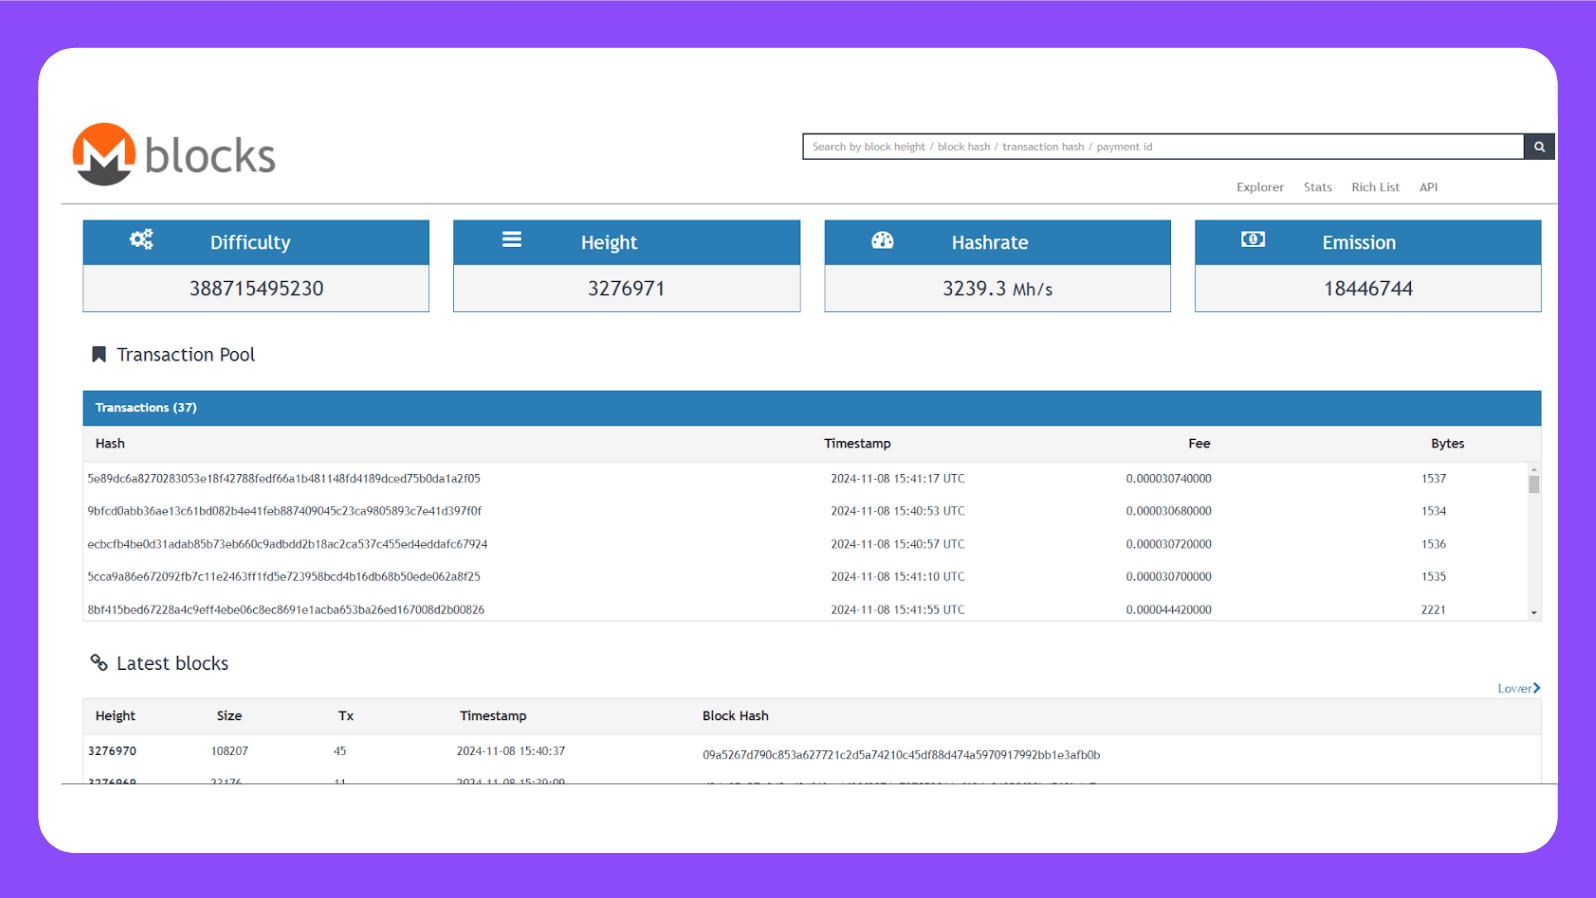Open block height 3276970
This screenshot has height=898, width=1596.
(112, 751)
